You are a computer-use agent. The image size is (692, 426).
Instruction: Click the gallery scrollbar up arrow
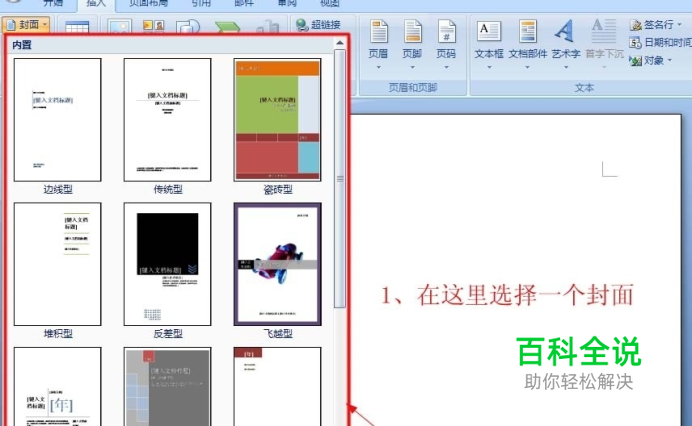[x=339, y=43]
